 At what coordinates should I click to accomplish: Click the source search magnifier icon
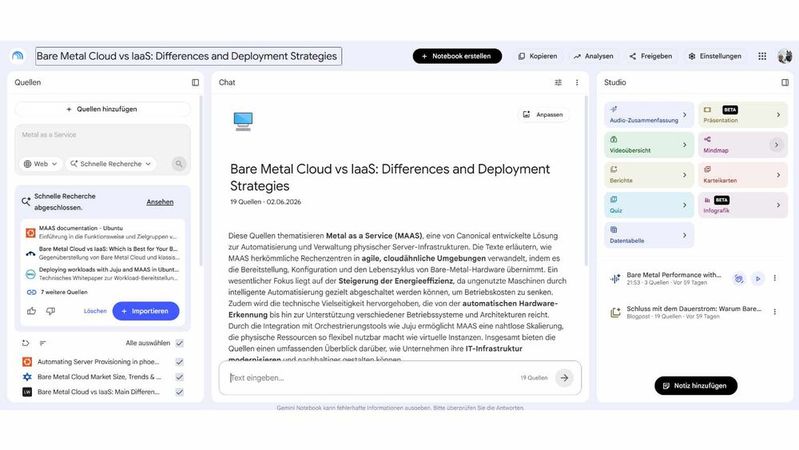179,164
